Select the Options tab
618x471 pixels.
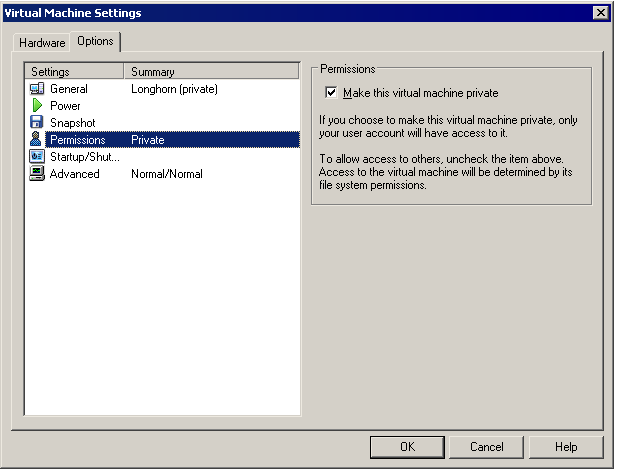click(x=95, y=42)
